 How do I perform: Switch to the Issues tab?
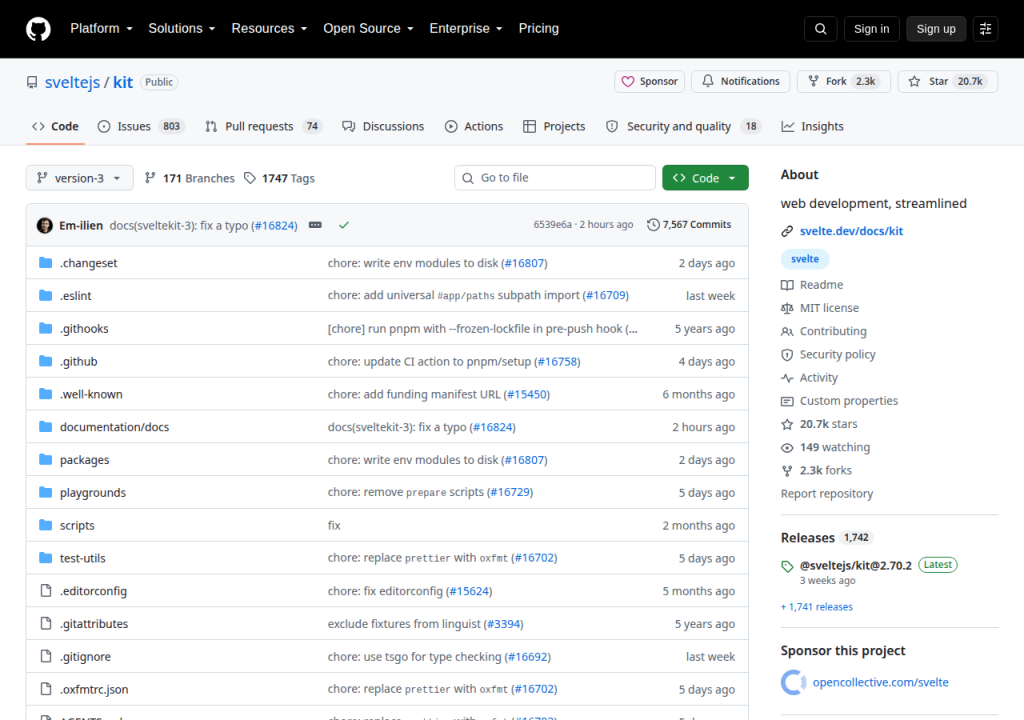point(141,127)
